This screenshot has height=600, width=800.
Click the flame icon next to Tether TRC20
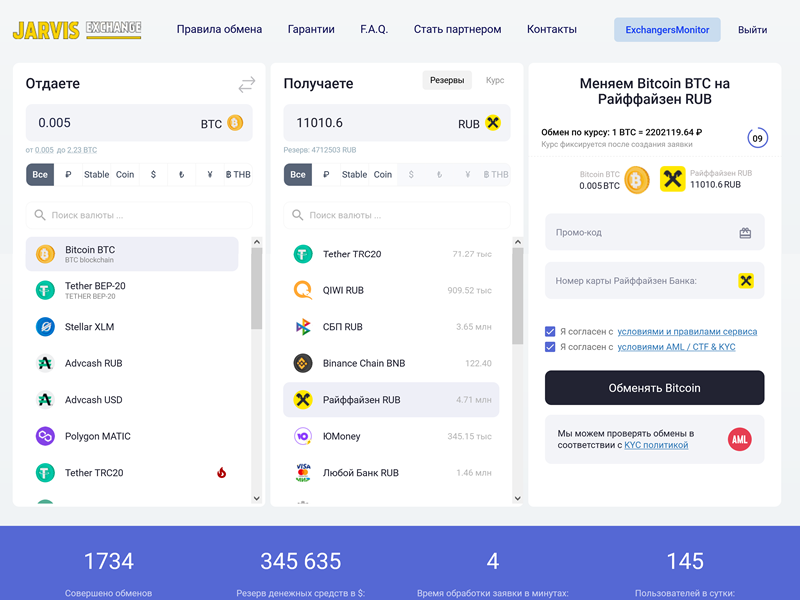pos(221,473)
